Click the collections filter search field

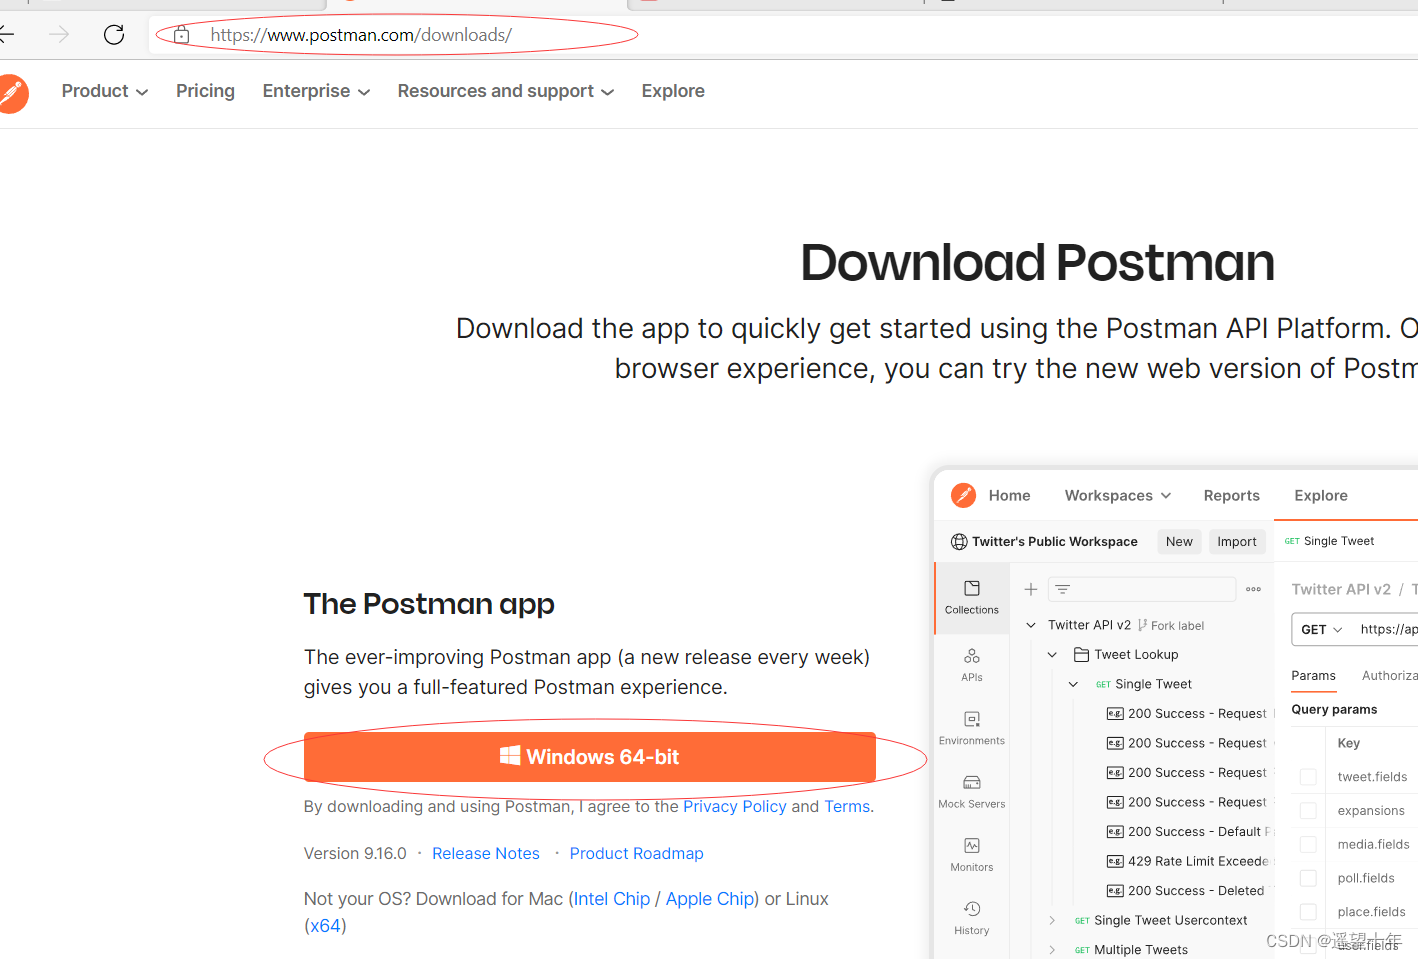[1142, 589]
